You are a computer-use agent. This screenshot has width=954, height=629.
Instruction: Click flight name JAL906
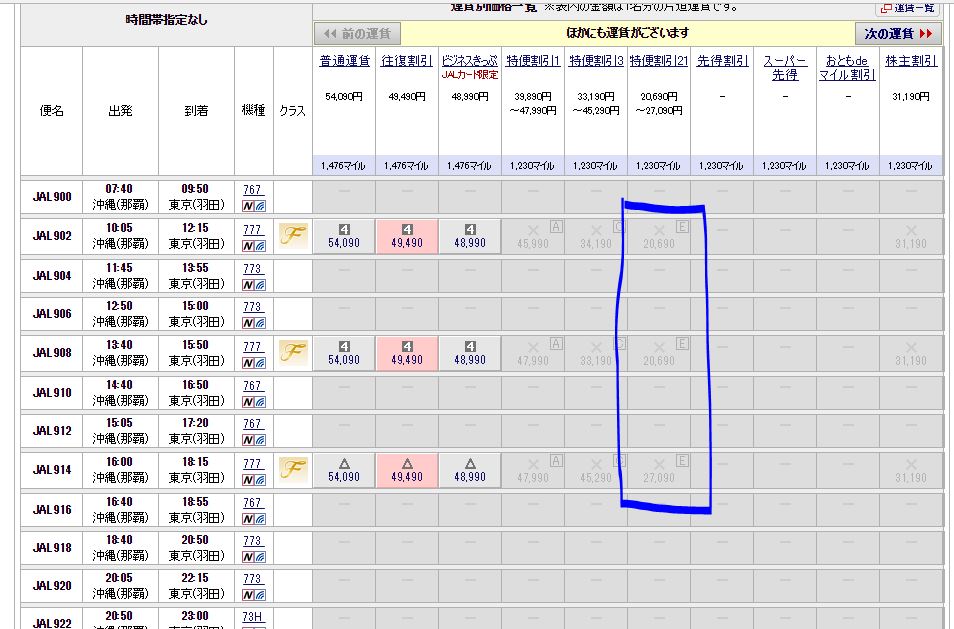click(52, 314)
